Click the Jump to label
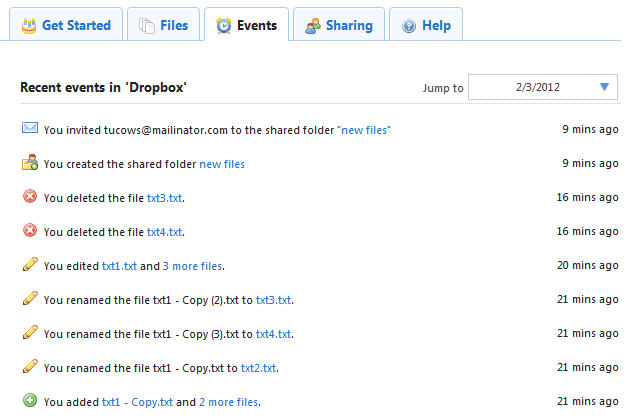This screenshot has width=629, height=419. coord(443,88)
